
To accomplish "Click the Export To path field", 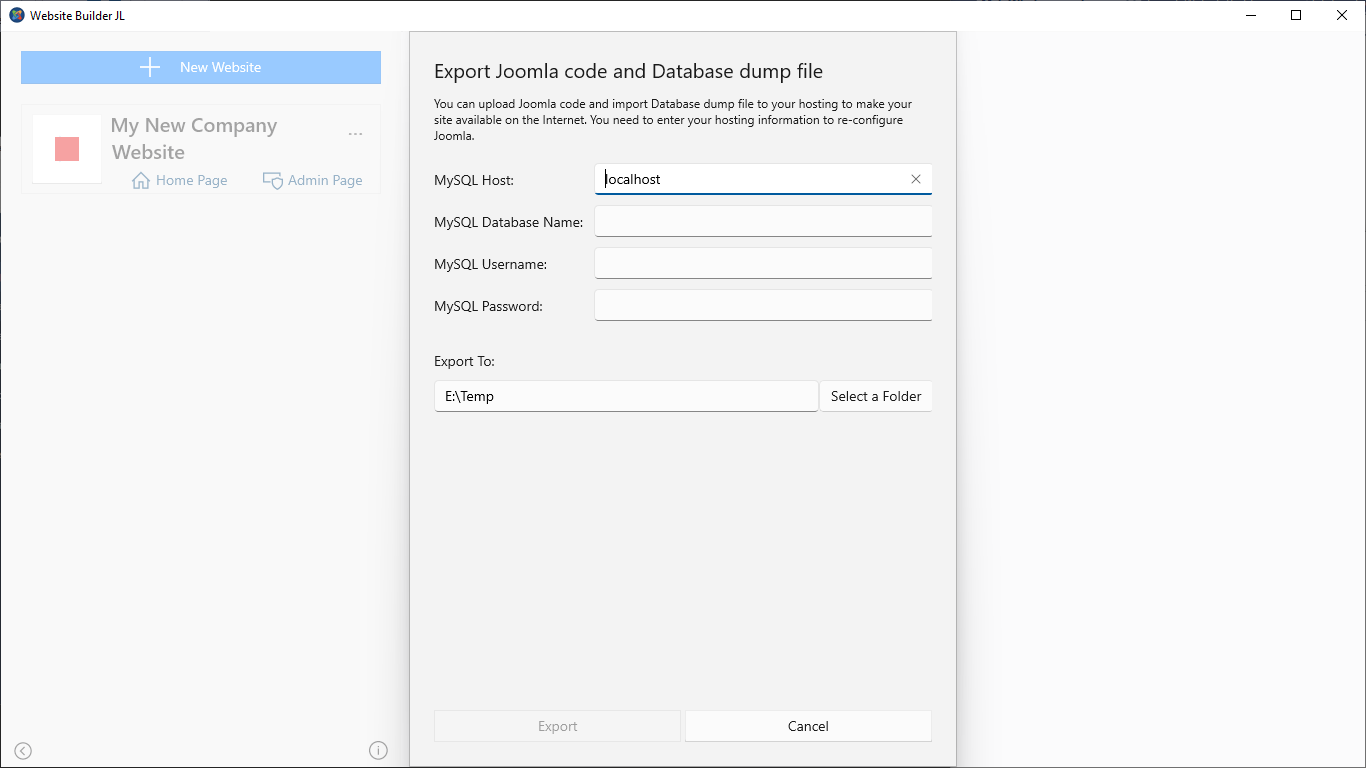I will coord(626,396).
